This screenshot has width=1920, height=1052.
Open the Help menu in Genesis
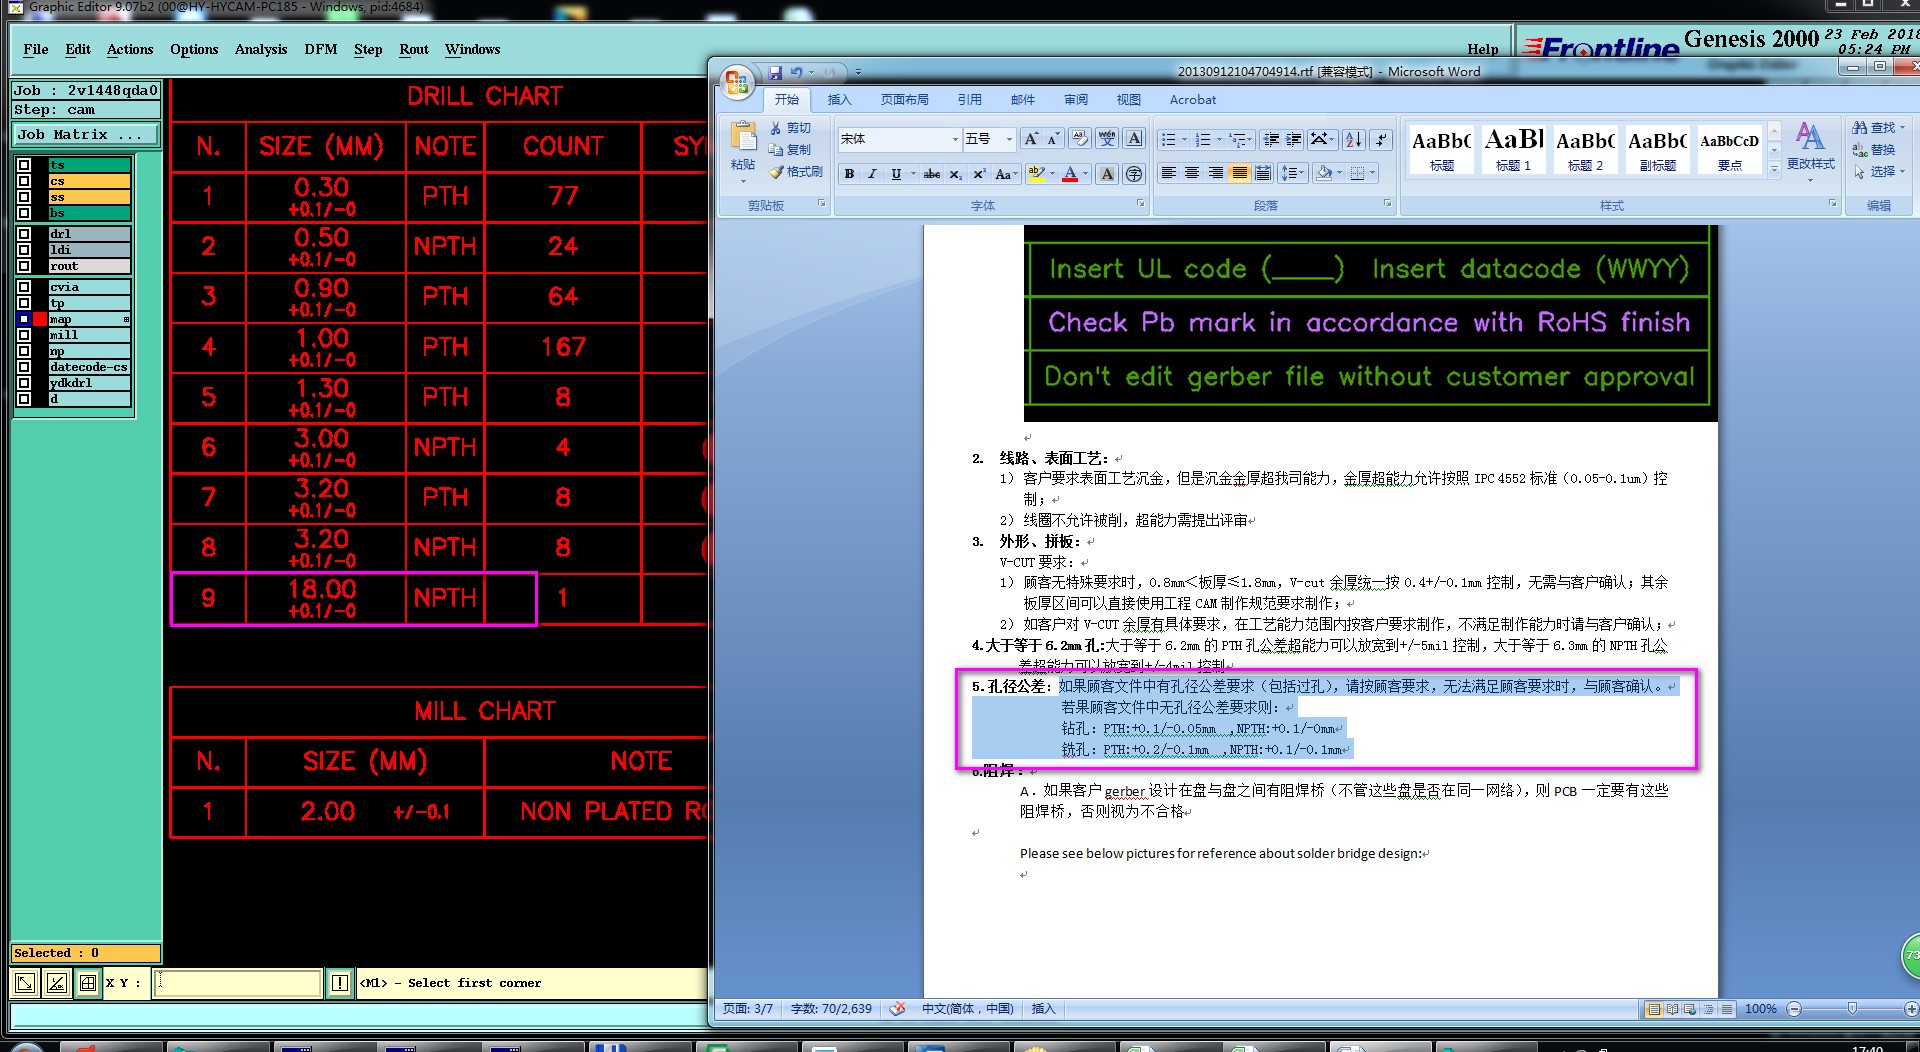click(1482, 49)
